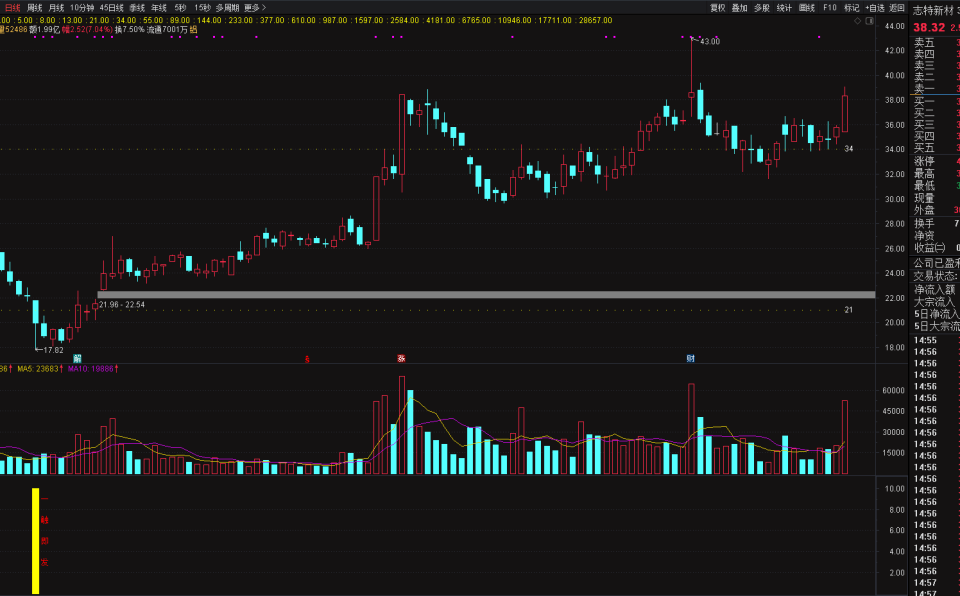Click the 财 marker below the chart
The width and height of the screenshot is (960, 596).
pyautogui.click(x=691, y=358)
